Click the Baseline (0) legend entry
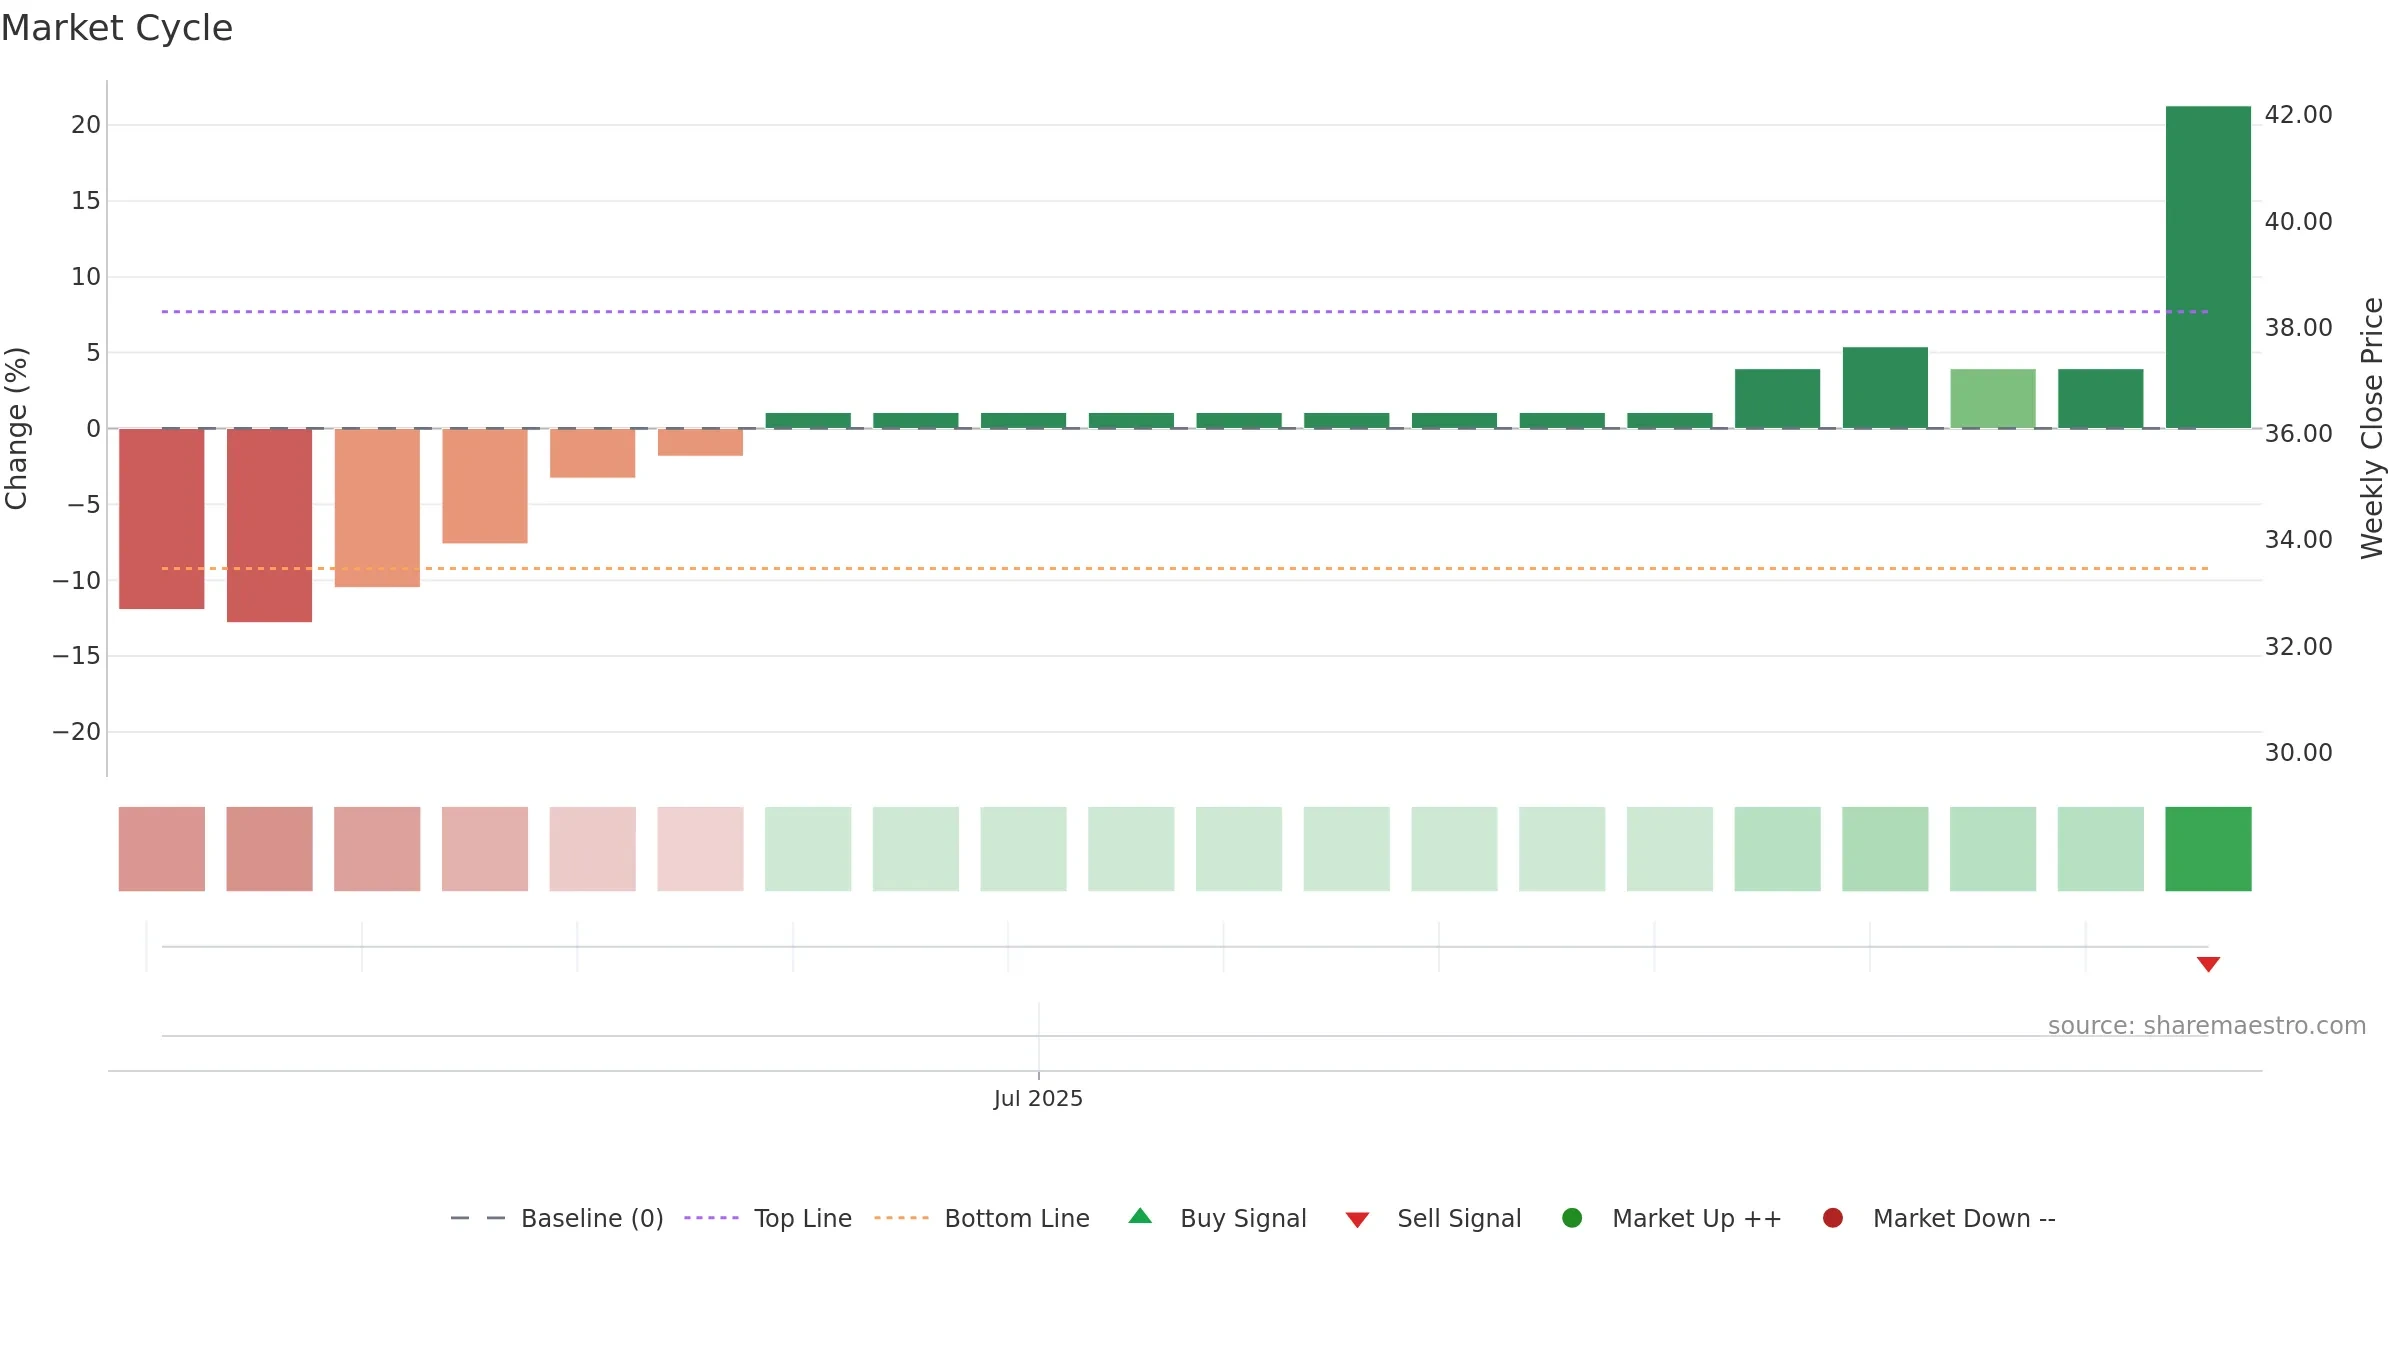The height and width of the screenshot is (1350, 2400). [557, 1218]
